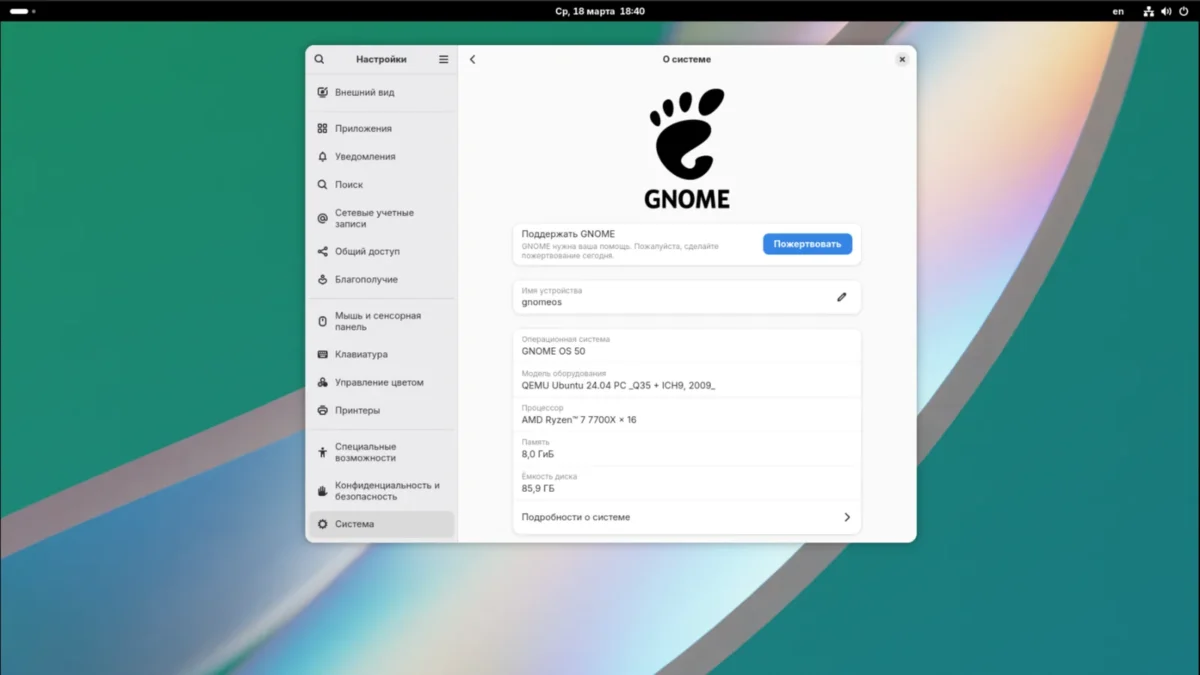Click the Пожертвовать donate button
Viewport: 1200px width, 675px height.
807,244
